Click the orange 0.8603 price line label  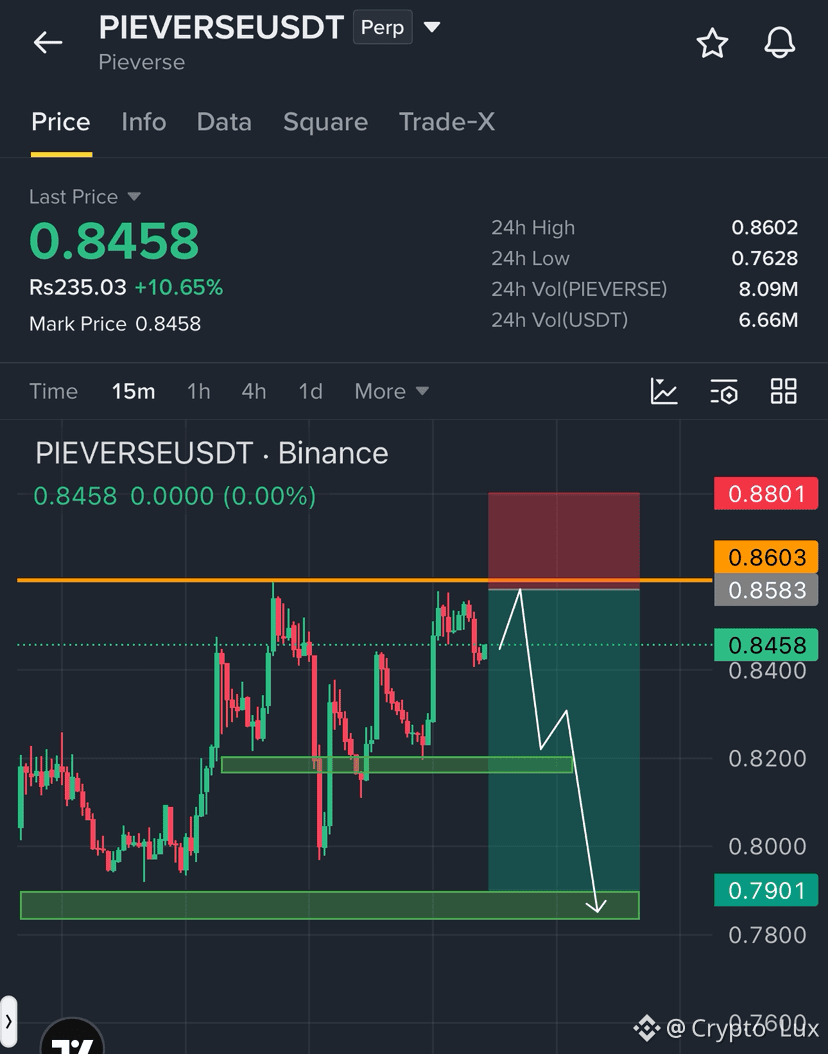(766, 557)
